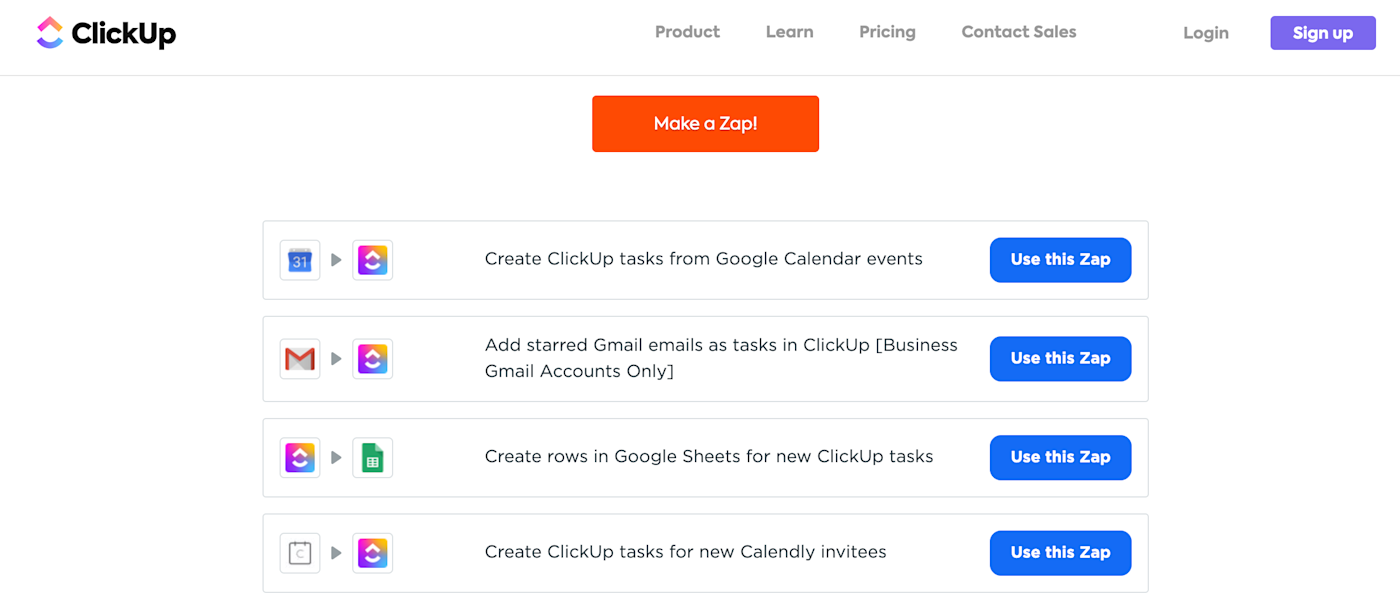
Task: Open the Learn menu
Action: click(789, 32)
